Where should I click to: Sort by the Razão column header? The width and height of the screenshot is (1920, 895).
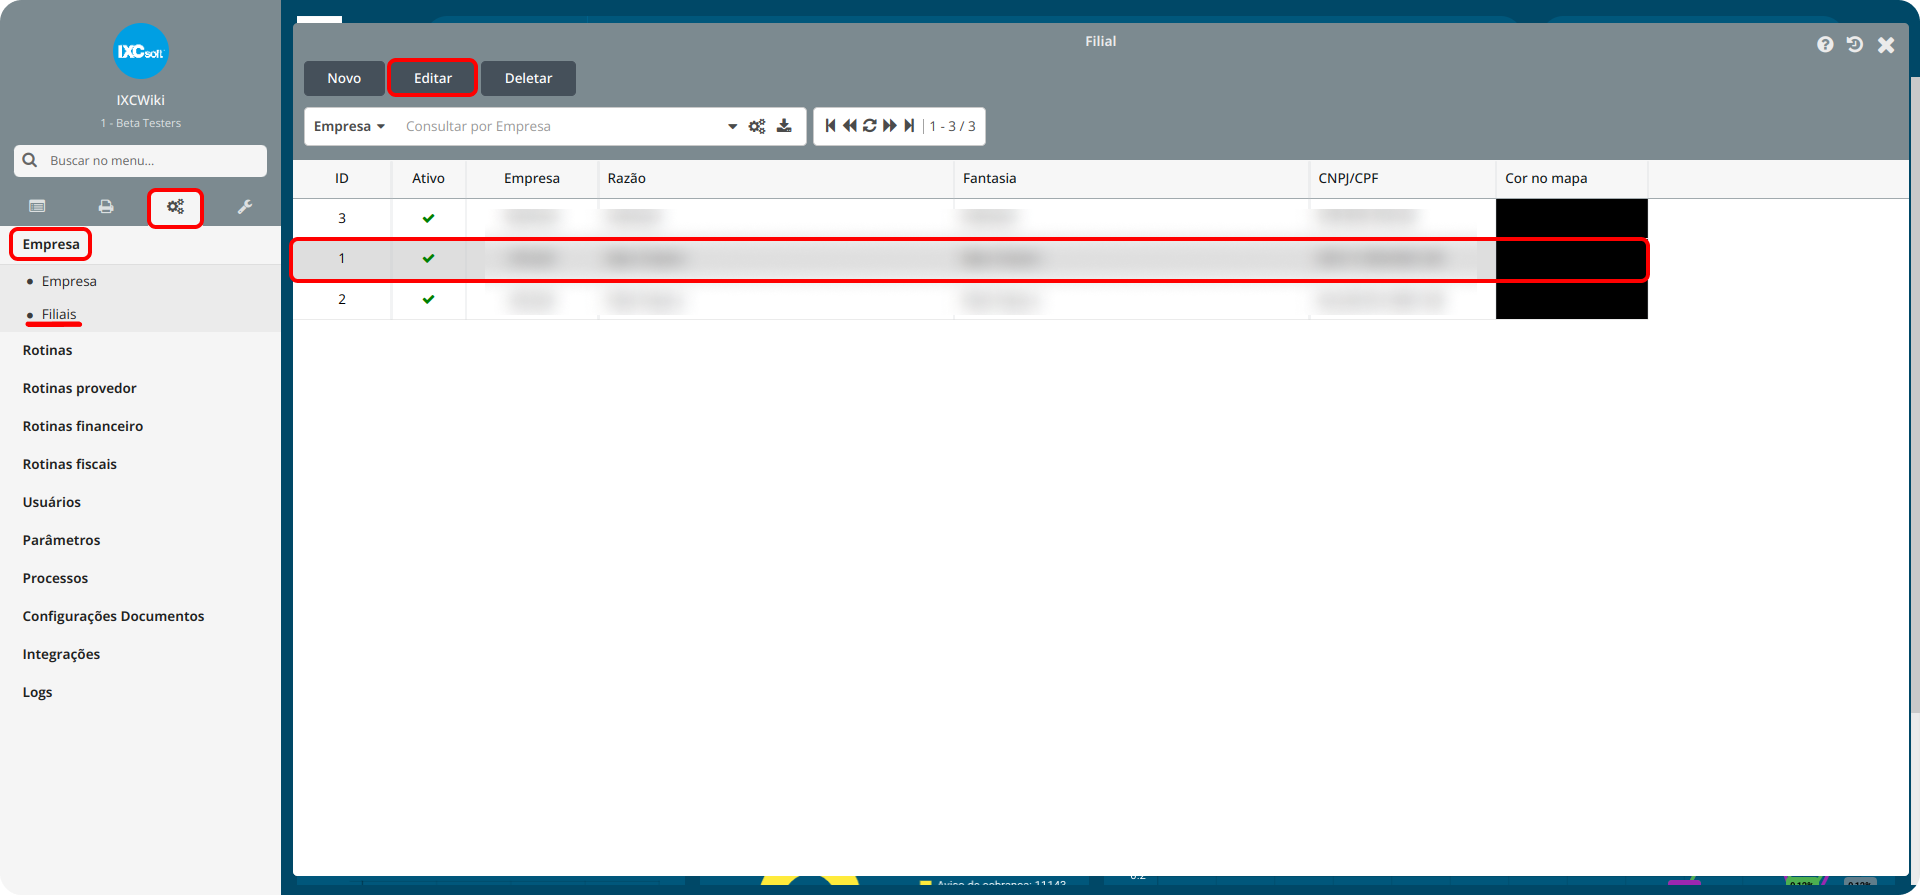tap(776, 178)
